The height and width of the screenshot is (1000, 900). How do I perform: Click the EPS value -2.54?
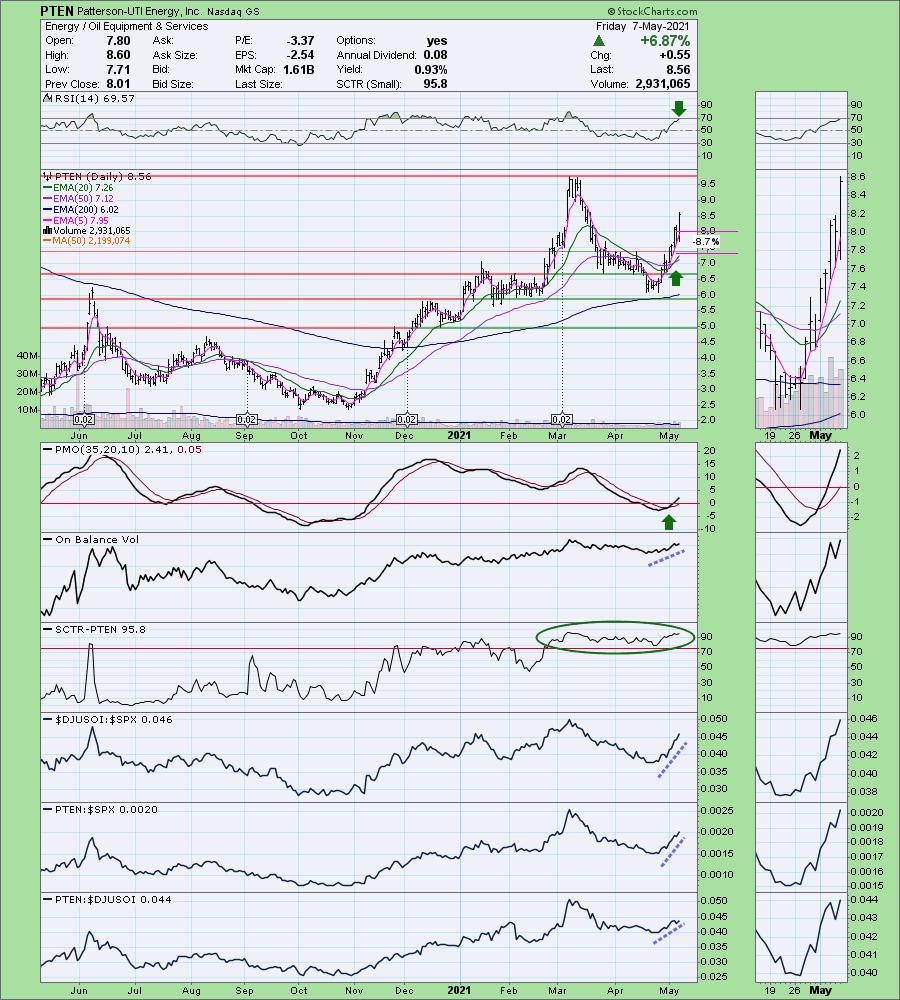click(300, 55)
